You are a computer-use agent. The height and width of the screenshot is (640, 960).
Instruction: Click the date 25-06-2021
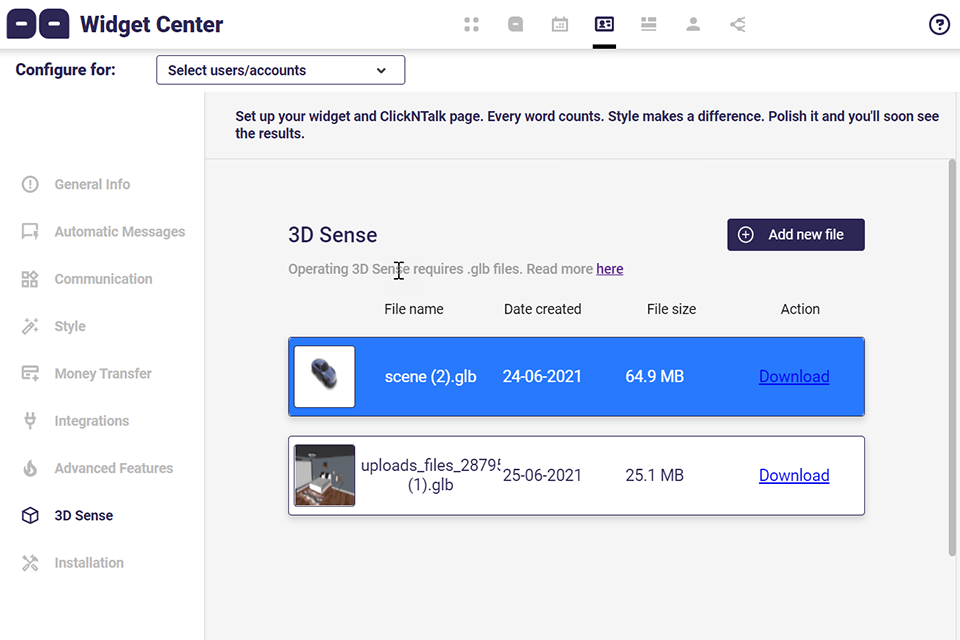[542, 475]
